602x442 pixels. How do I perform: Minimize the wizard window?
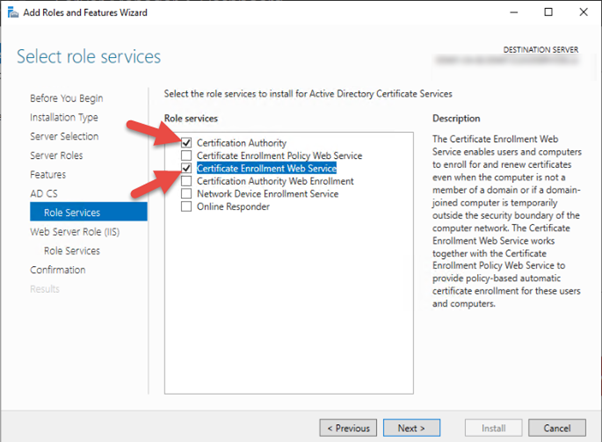[x=514, y=12]
